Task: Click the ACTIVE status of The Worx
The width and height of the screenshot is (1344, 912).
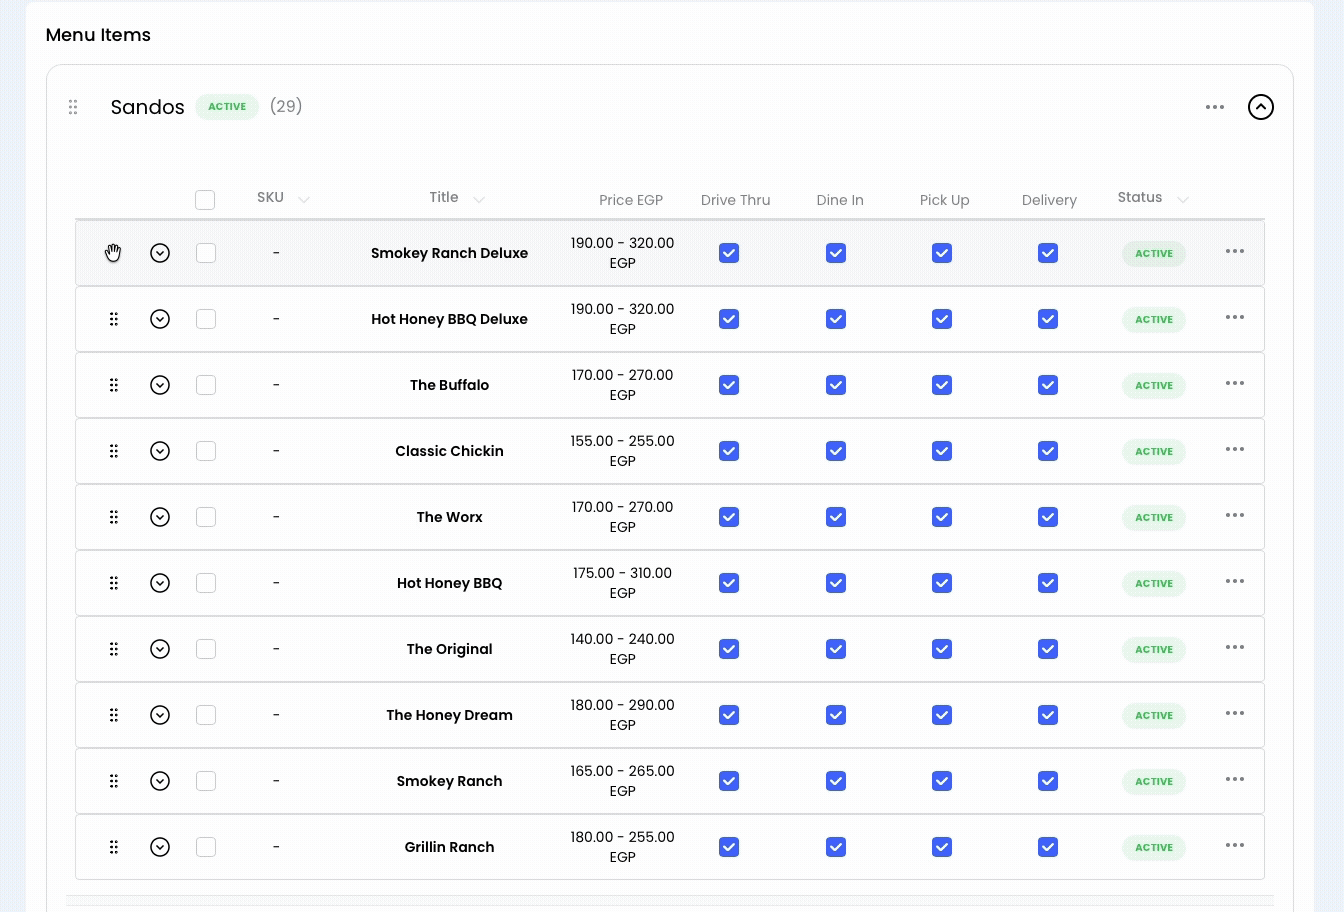Action: 1154,518
